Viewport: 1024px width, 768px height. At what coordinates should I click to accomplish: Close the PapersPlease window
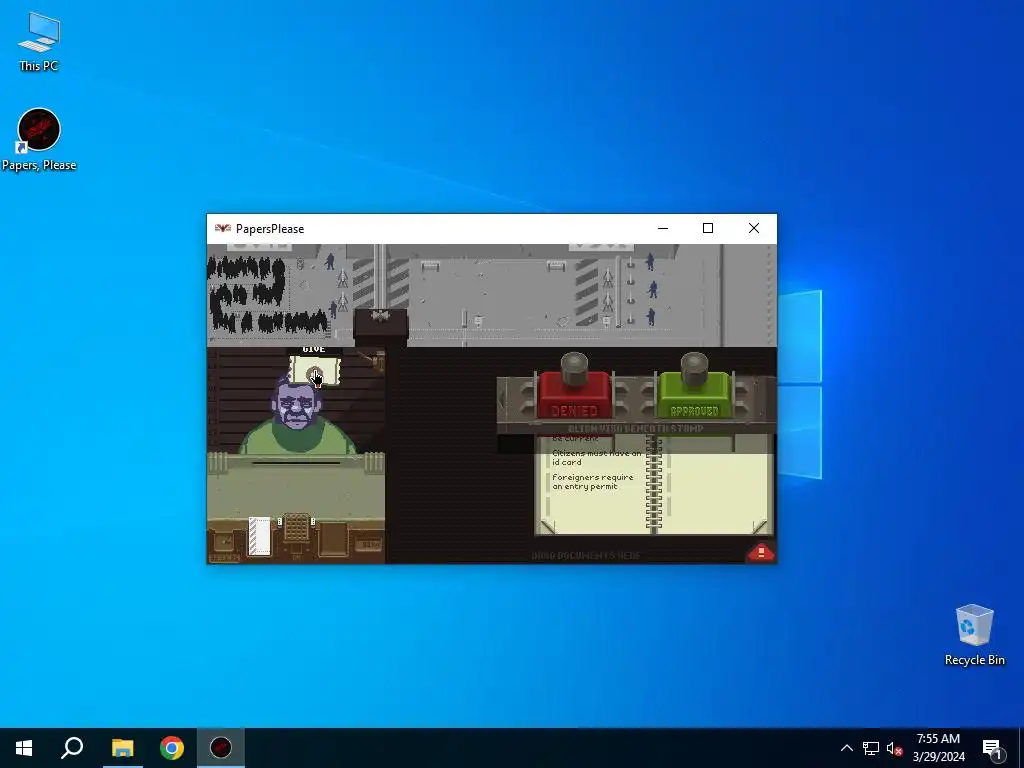click(754, 229)
